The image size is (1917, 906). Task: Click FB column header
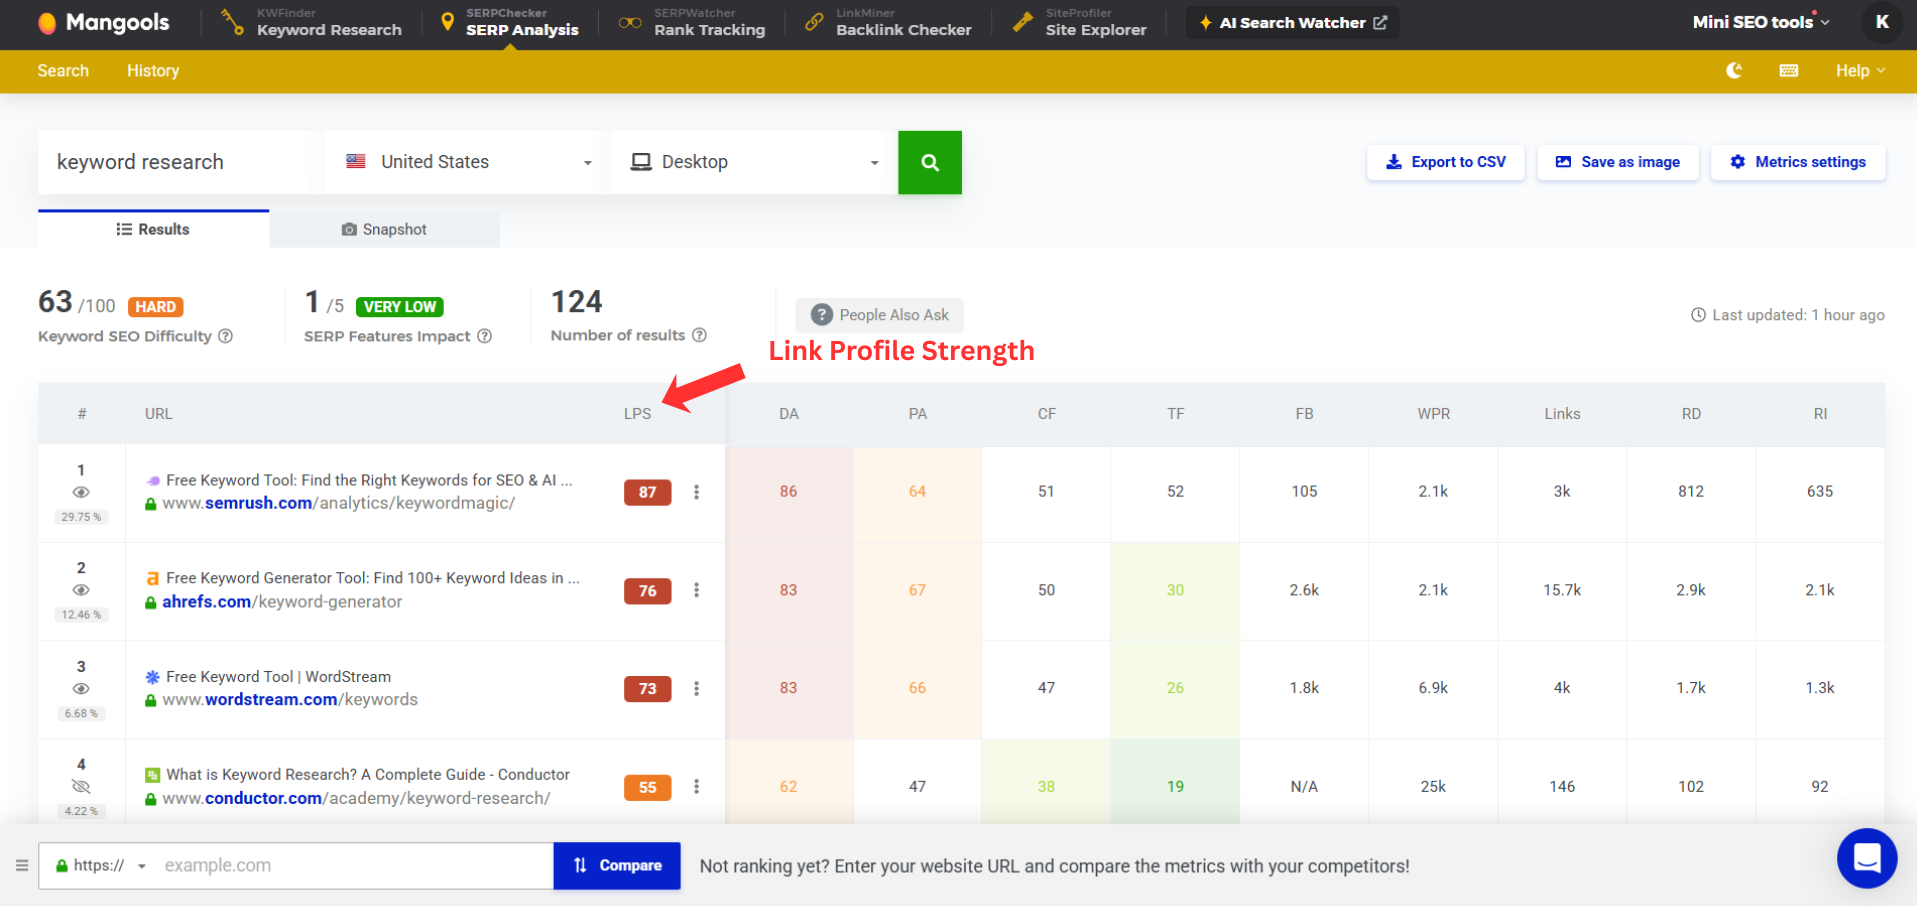coord(1305,414)
